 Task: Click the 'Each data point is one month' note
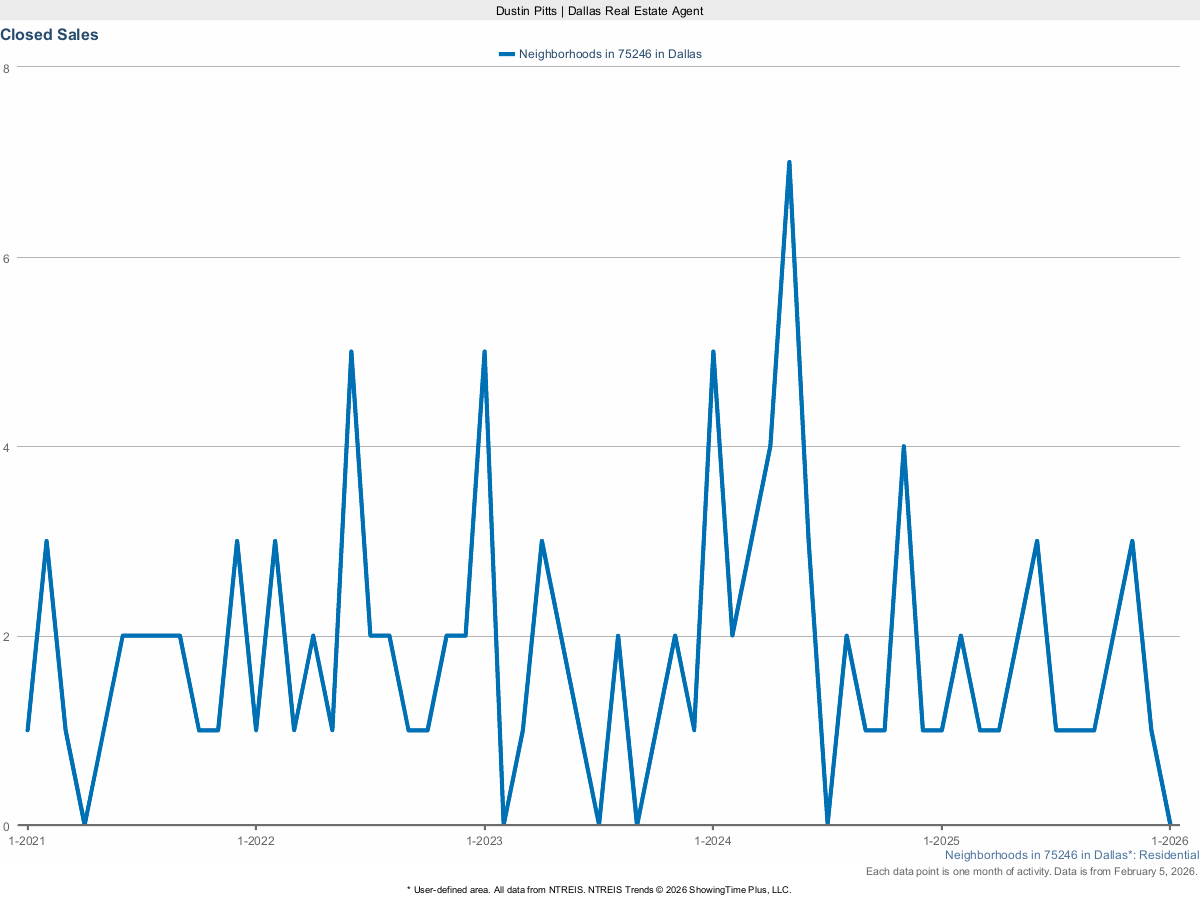[x=1031, y=872]
